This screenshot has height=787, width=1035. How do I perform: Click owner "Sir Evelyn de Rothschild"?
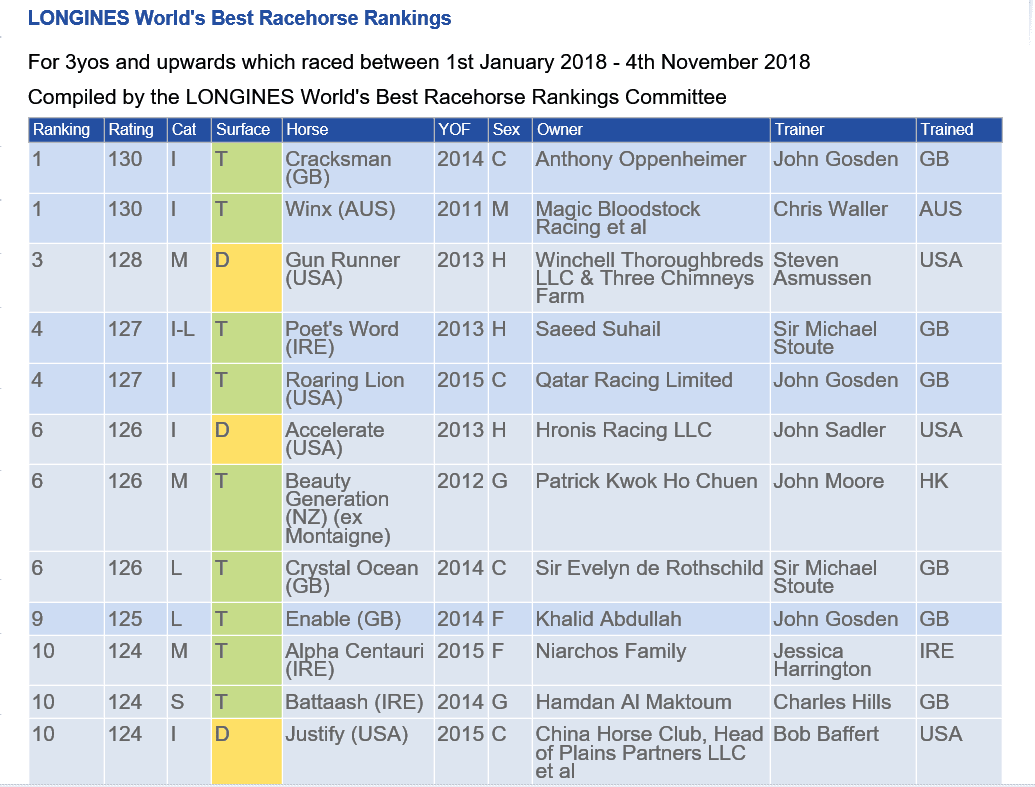point(649,568)
